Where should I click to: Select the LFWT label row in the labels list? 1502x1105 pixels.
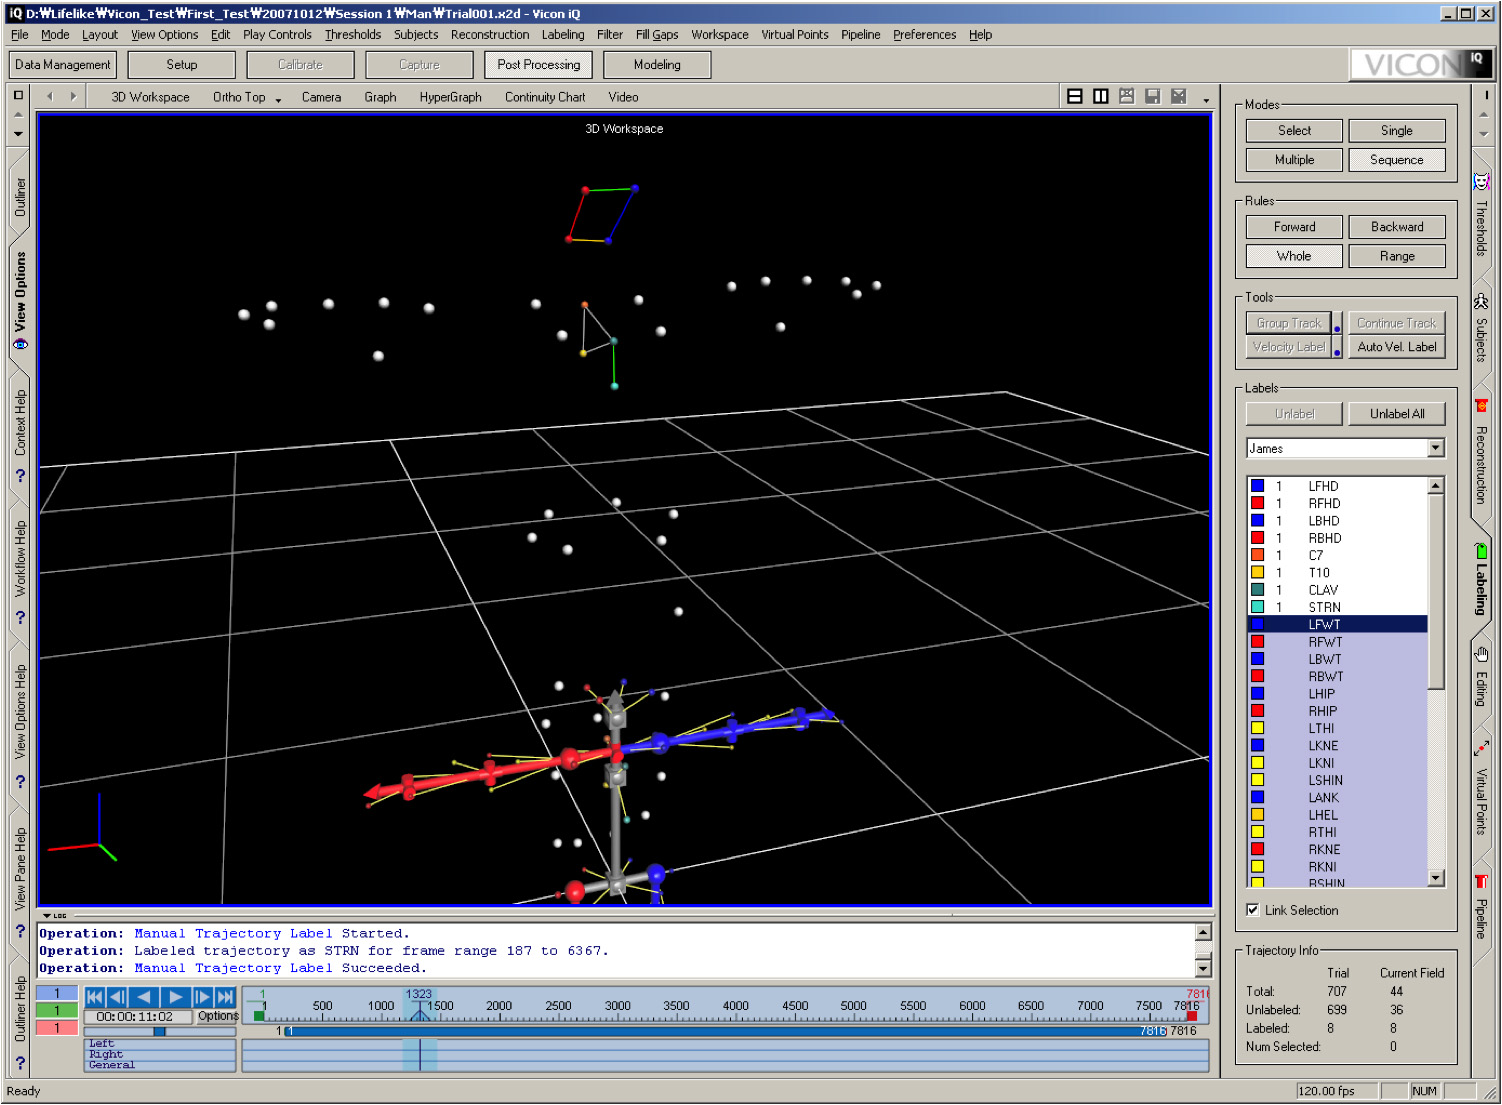click(1337, 624)
